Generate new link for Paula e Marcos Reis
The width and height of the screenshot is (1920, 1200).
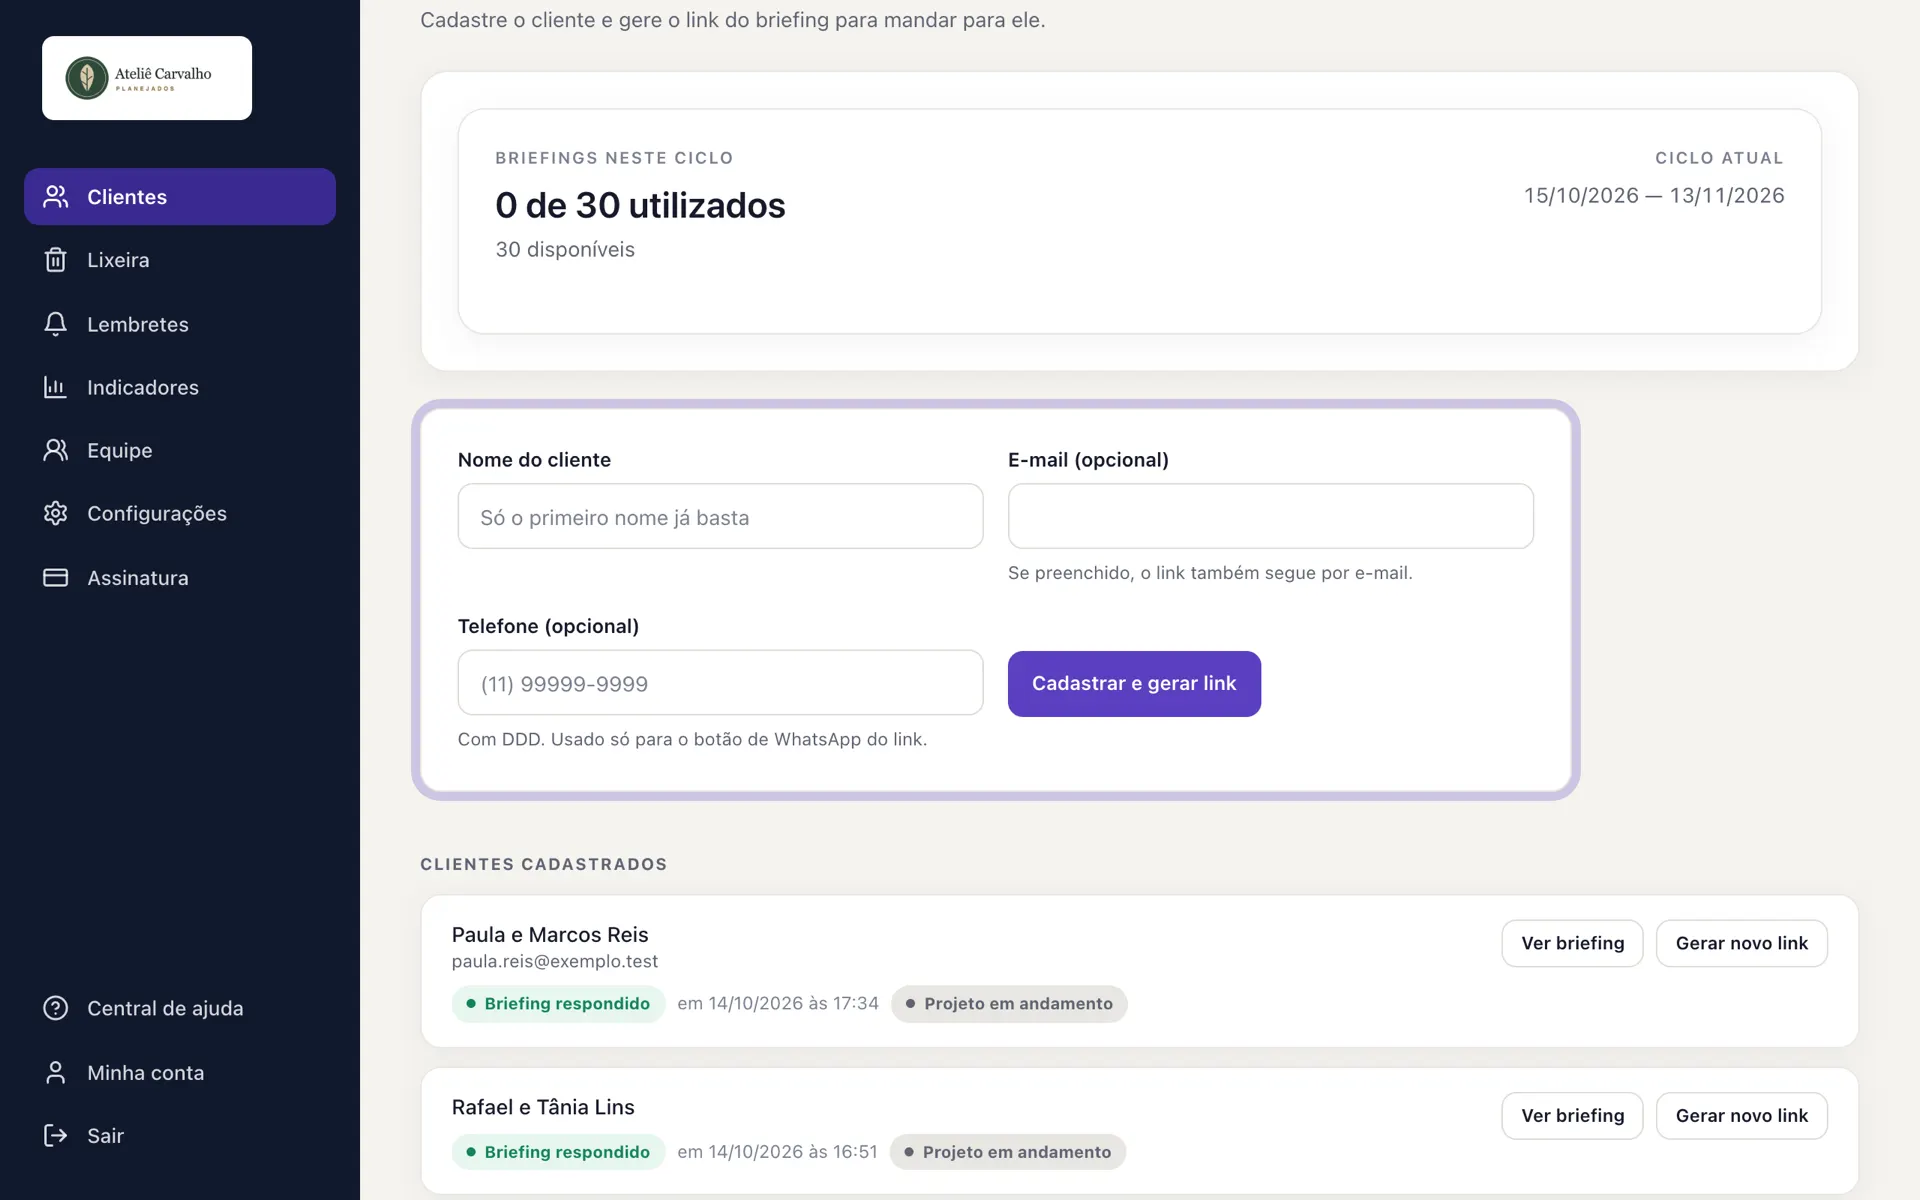pos(1741,943)
